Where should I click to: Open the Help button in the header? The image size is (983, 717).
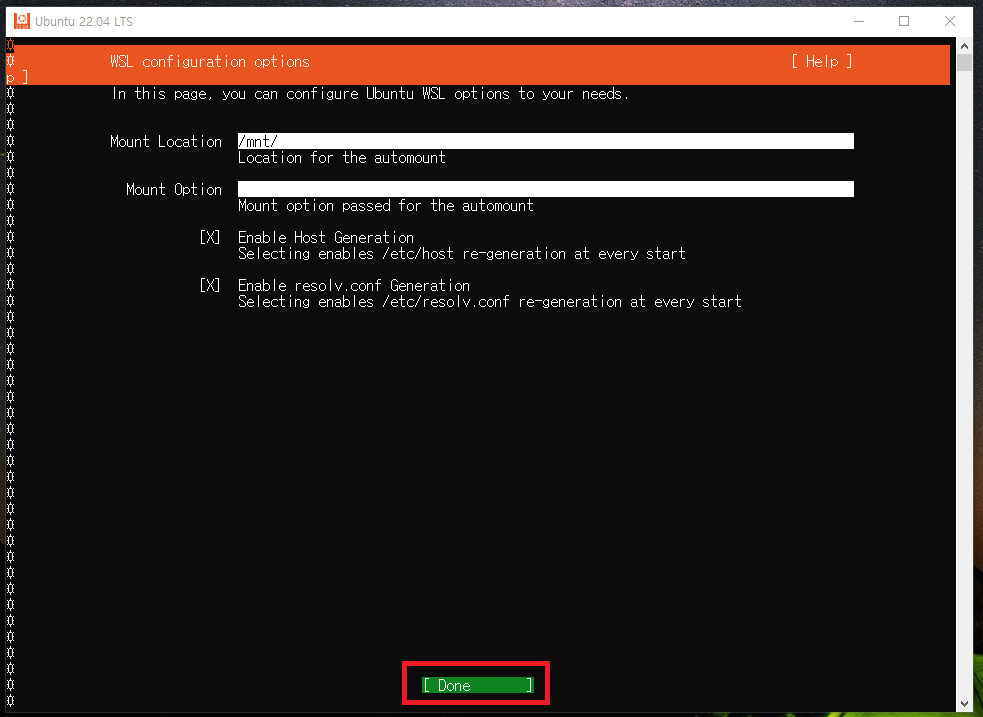point(821,61)
